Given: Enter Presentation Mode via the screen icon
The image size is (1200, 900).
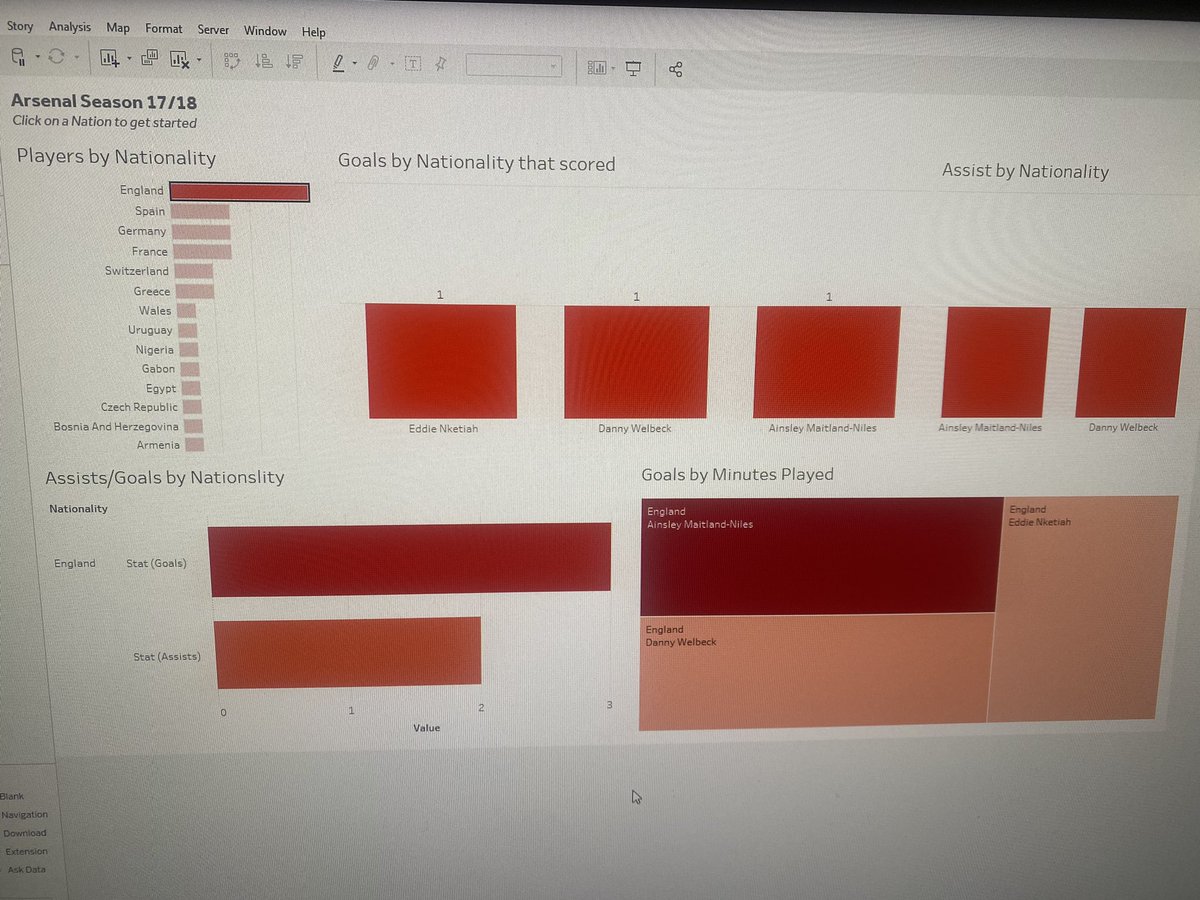Looking at the screenshot, I should click(633, 67).
